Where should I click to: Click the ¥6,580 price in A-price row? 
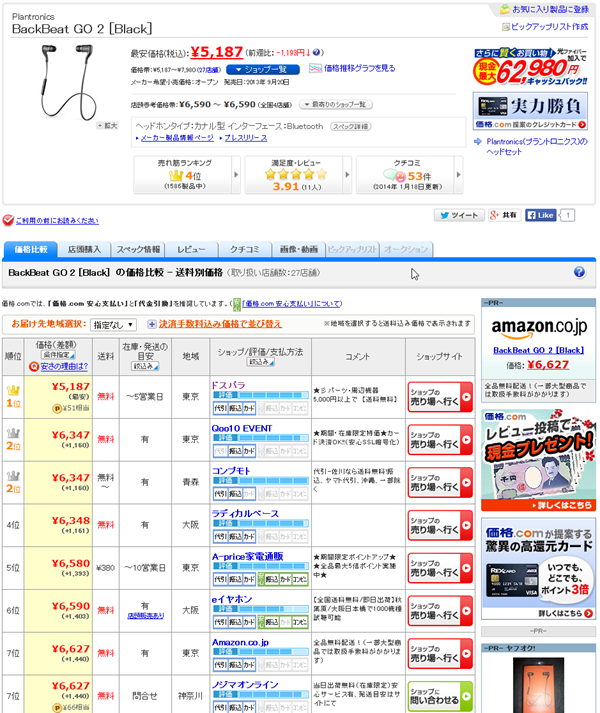[71, 563]
